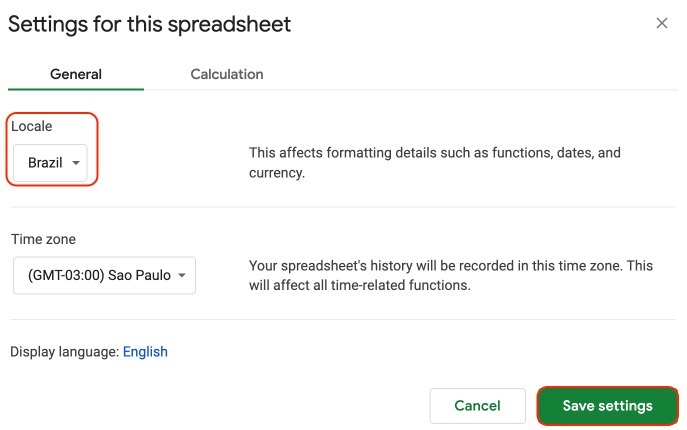Click the green Save settings button
The image size is (687, 430).
(607, 406)
